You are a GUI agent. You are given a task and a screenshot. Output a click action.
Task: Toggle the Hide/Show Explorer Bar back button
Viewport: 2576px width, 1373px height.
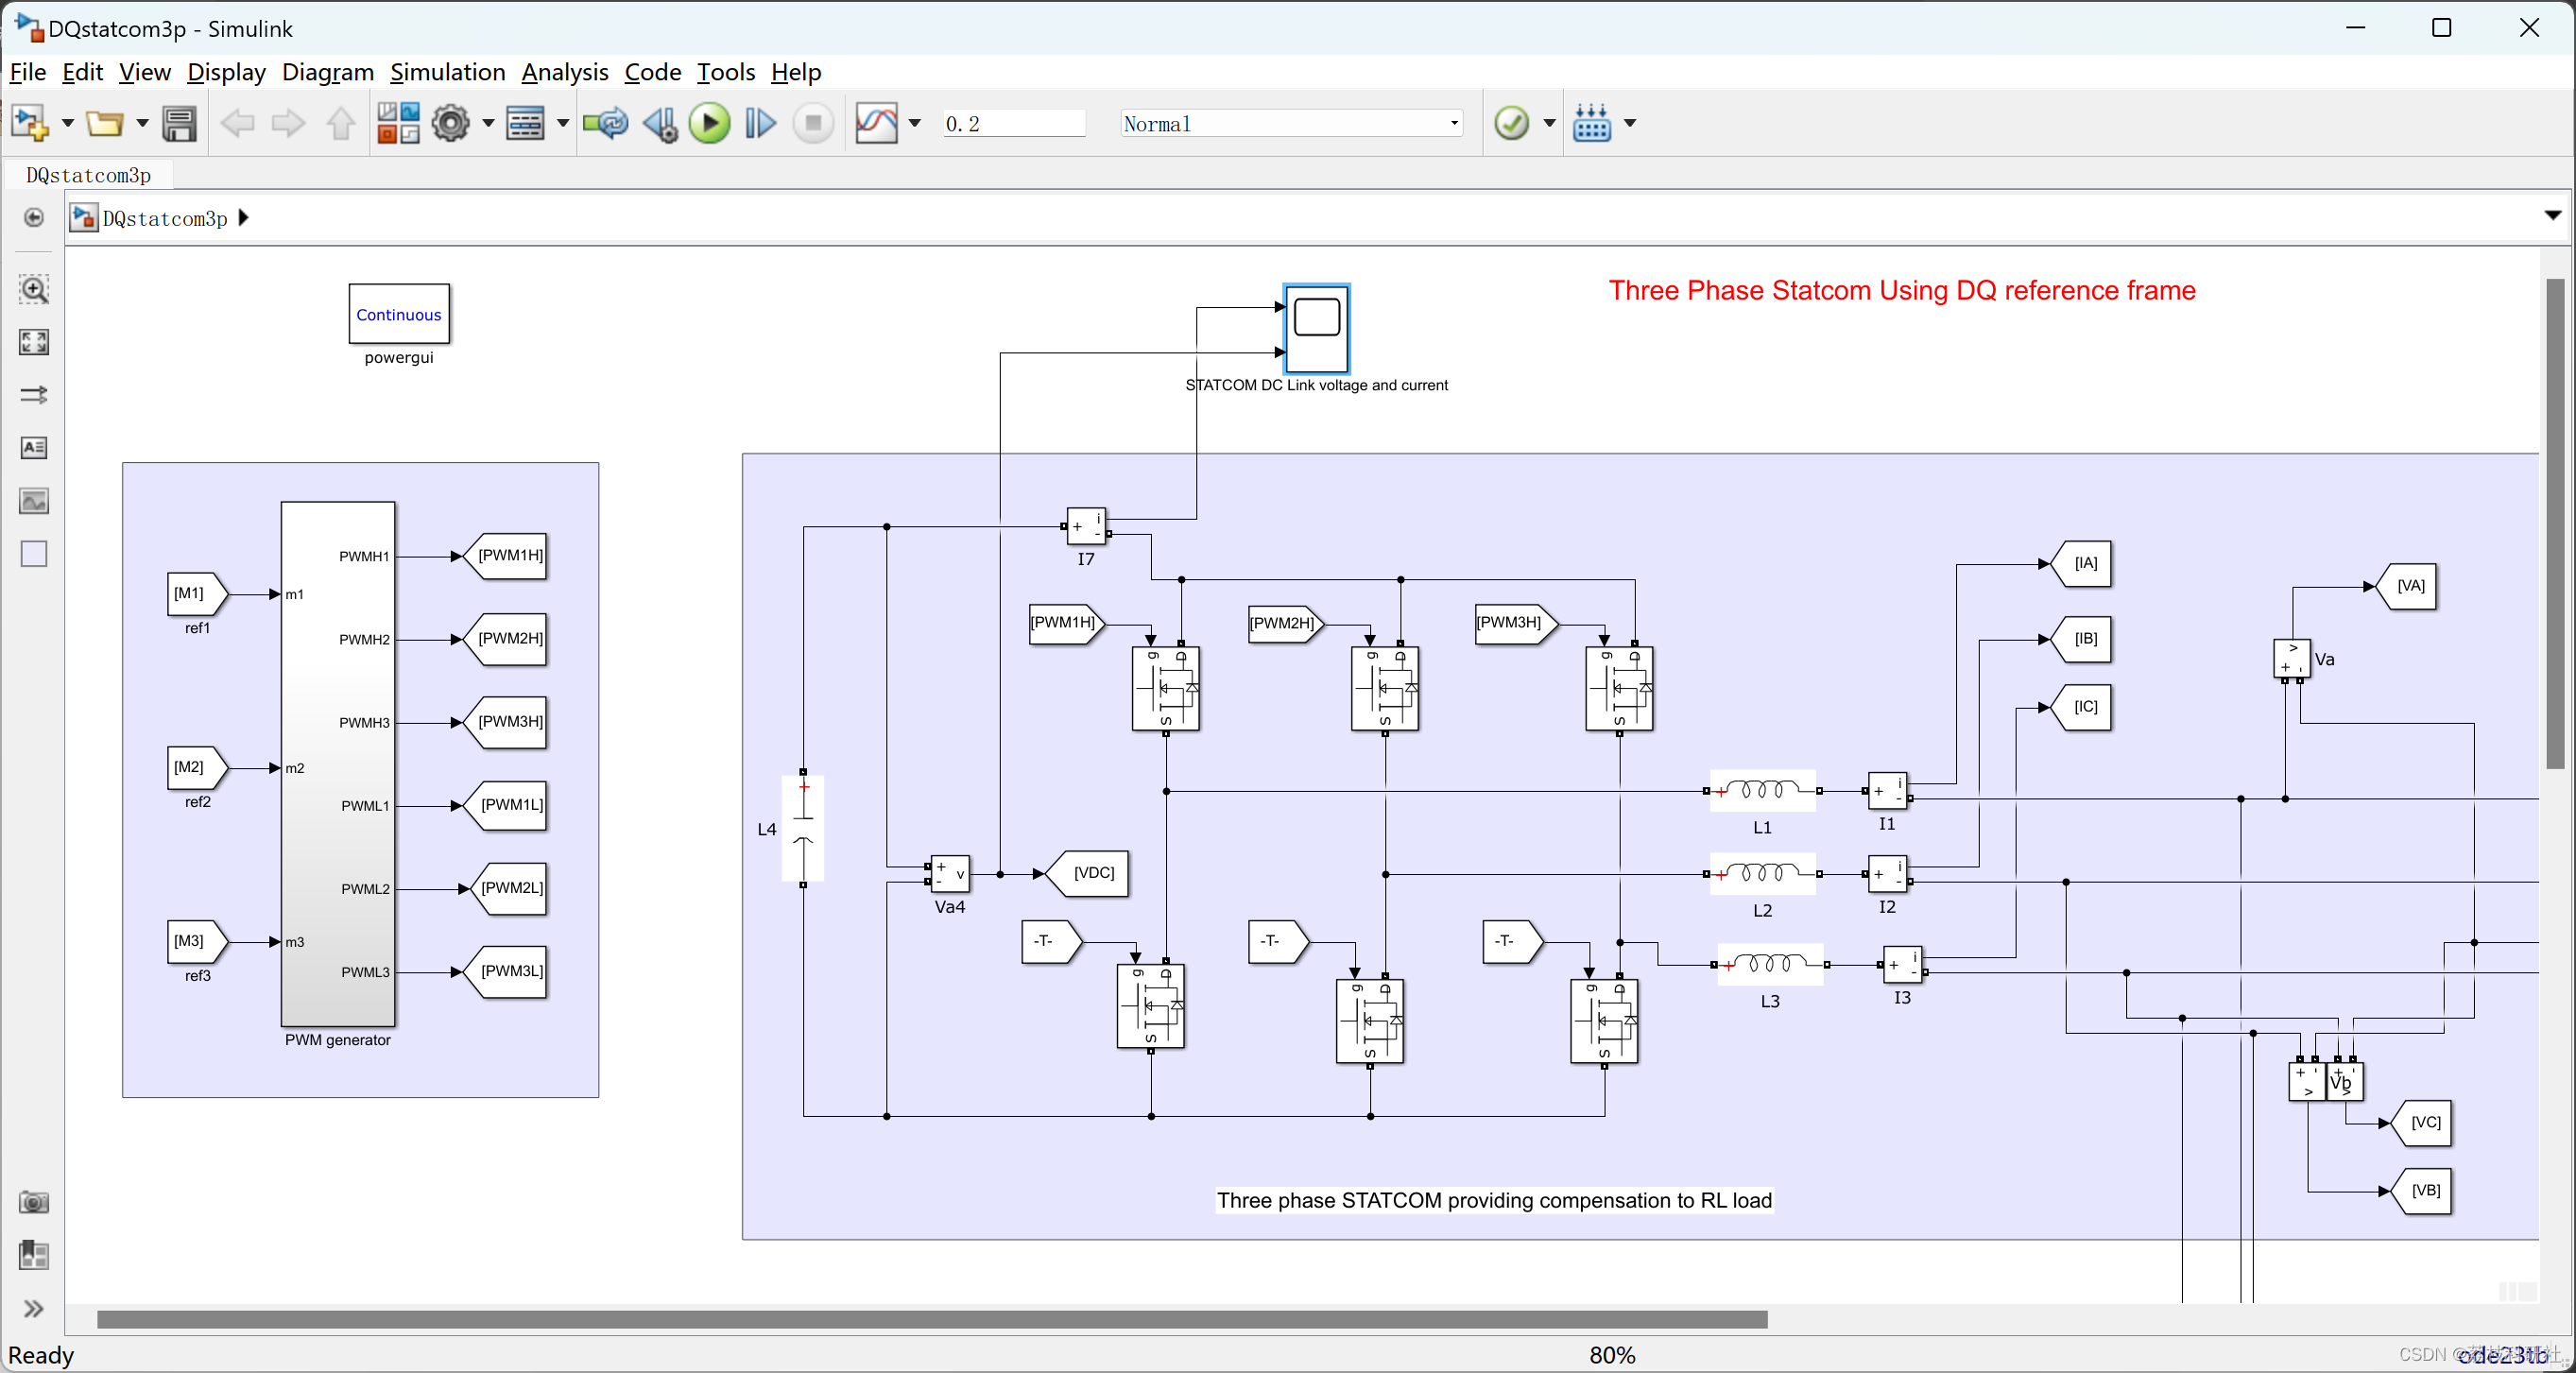pos(34,218)
